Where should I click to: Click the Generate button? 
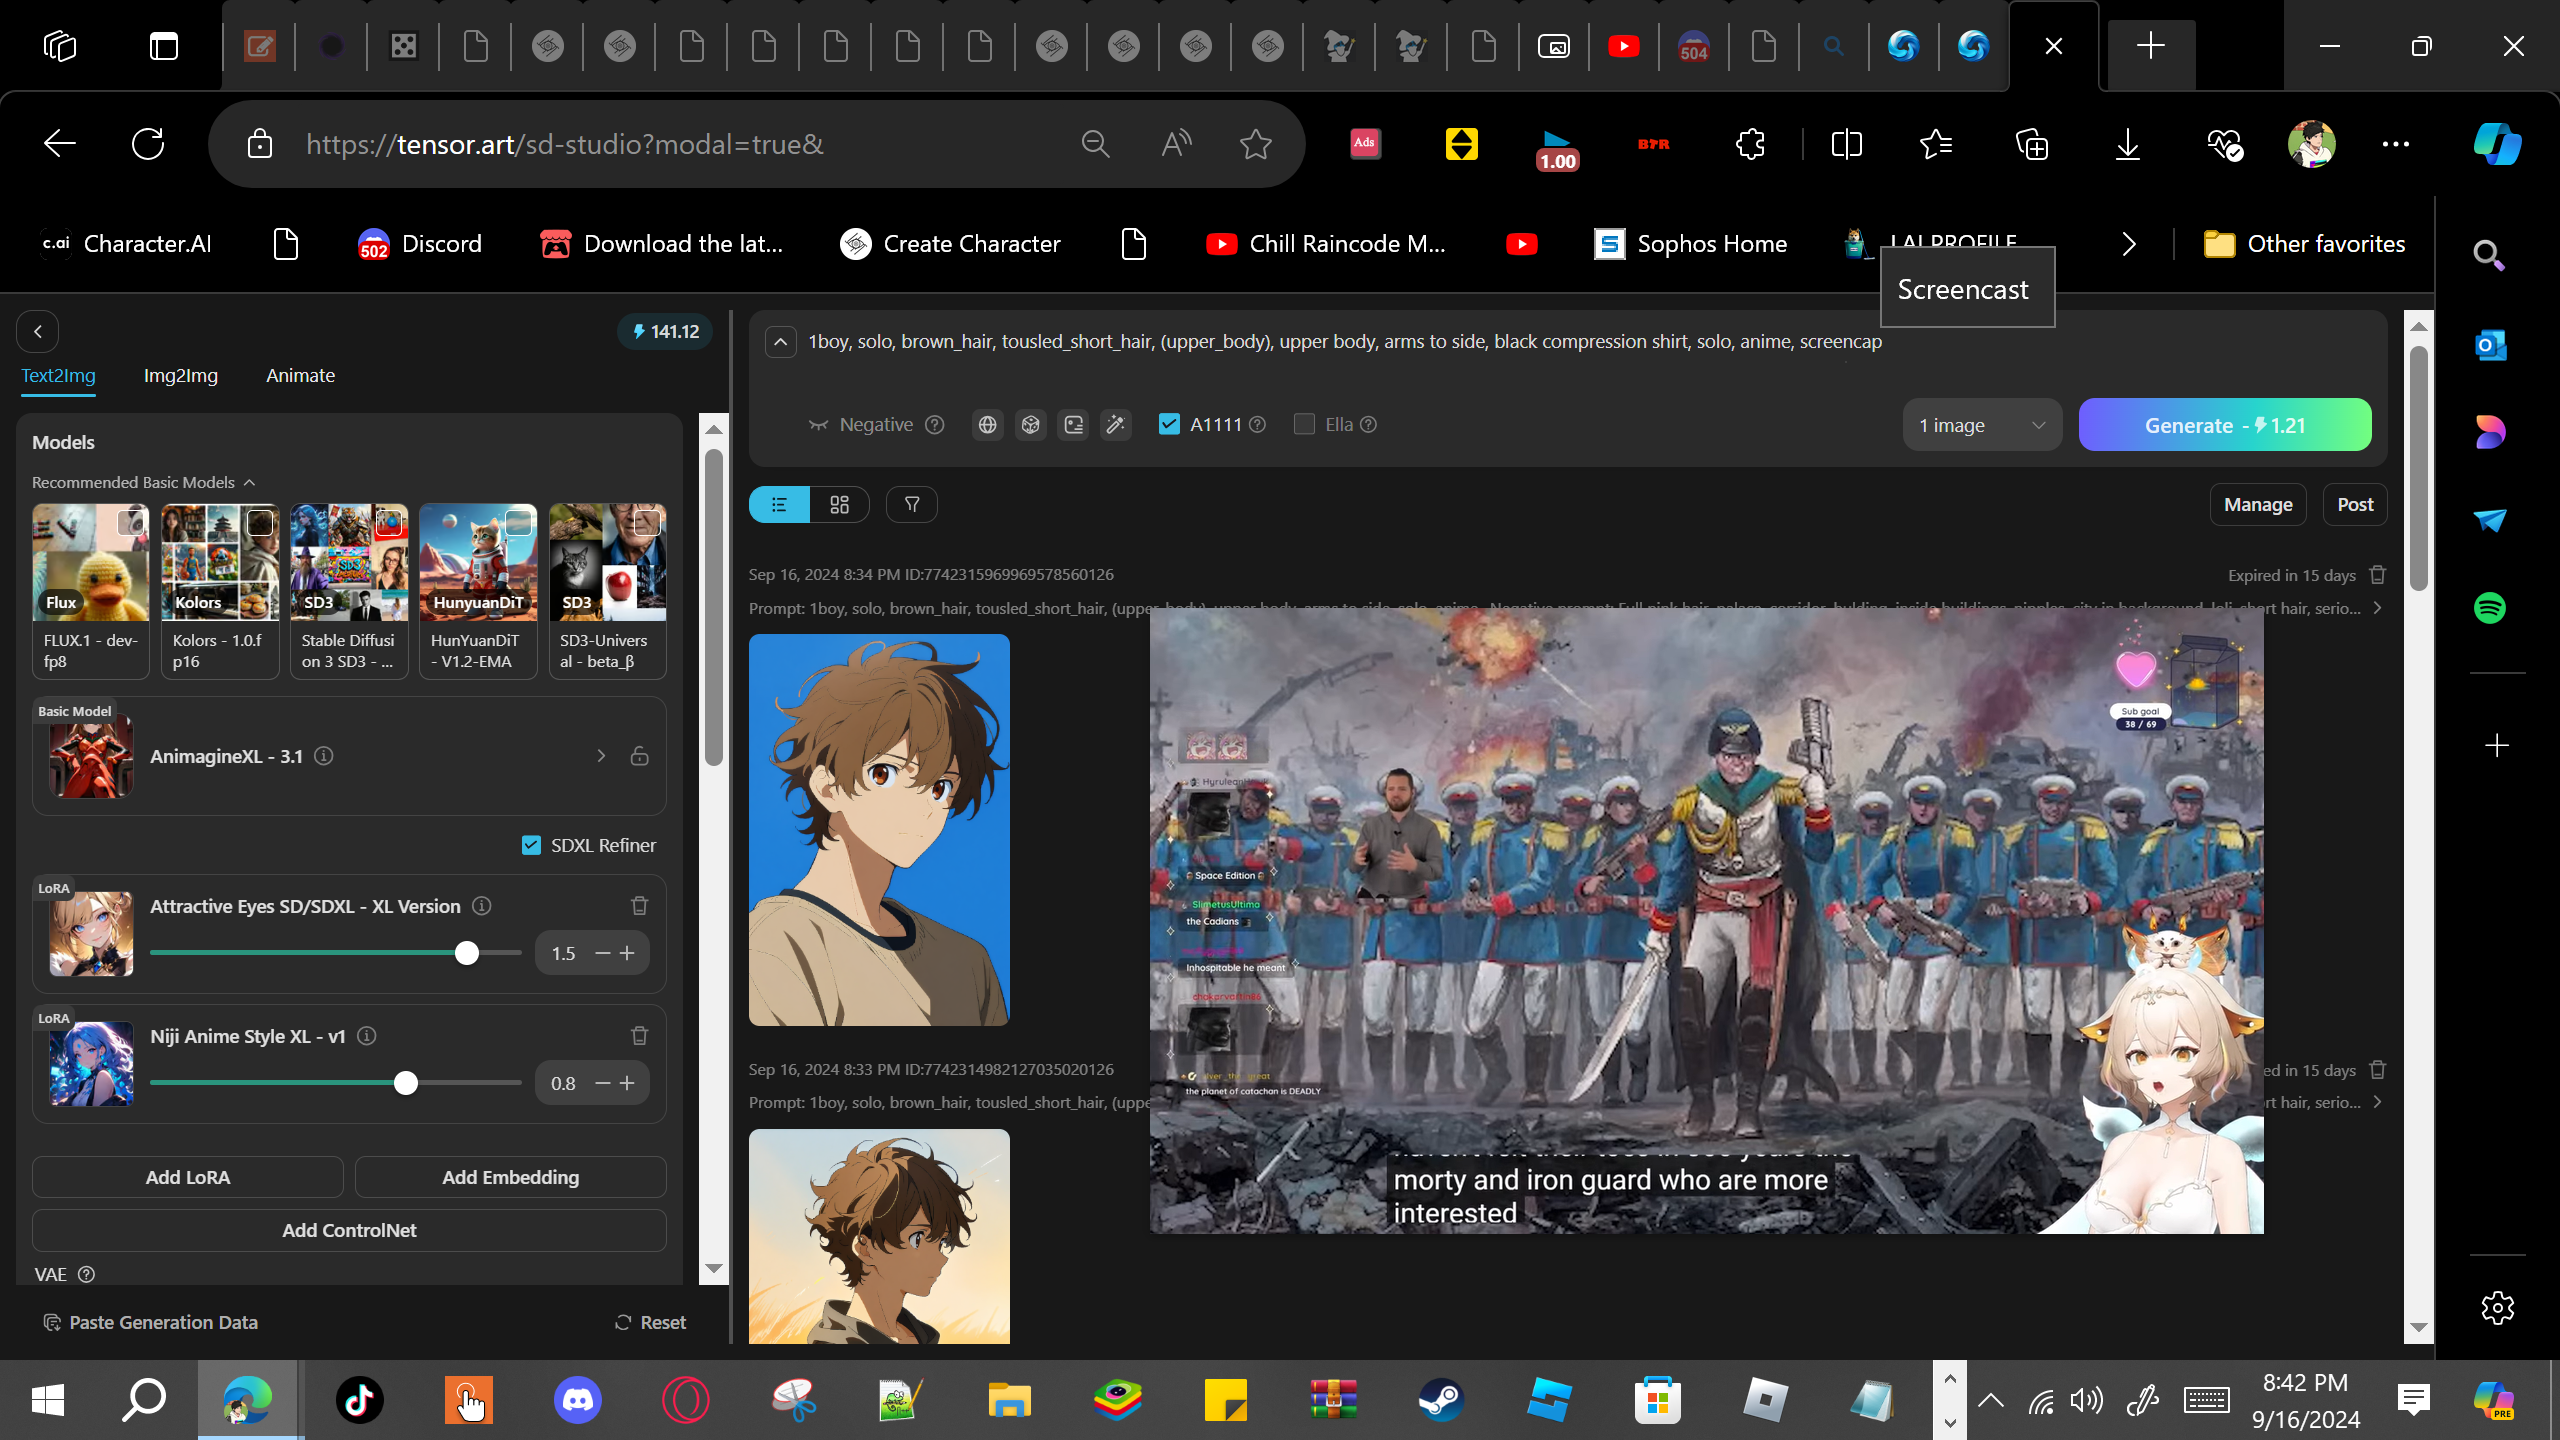coord(2225,425)
